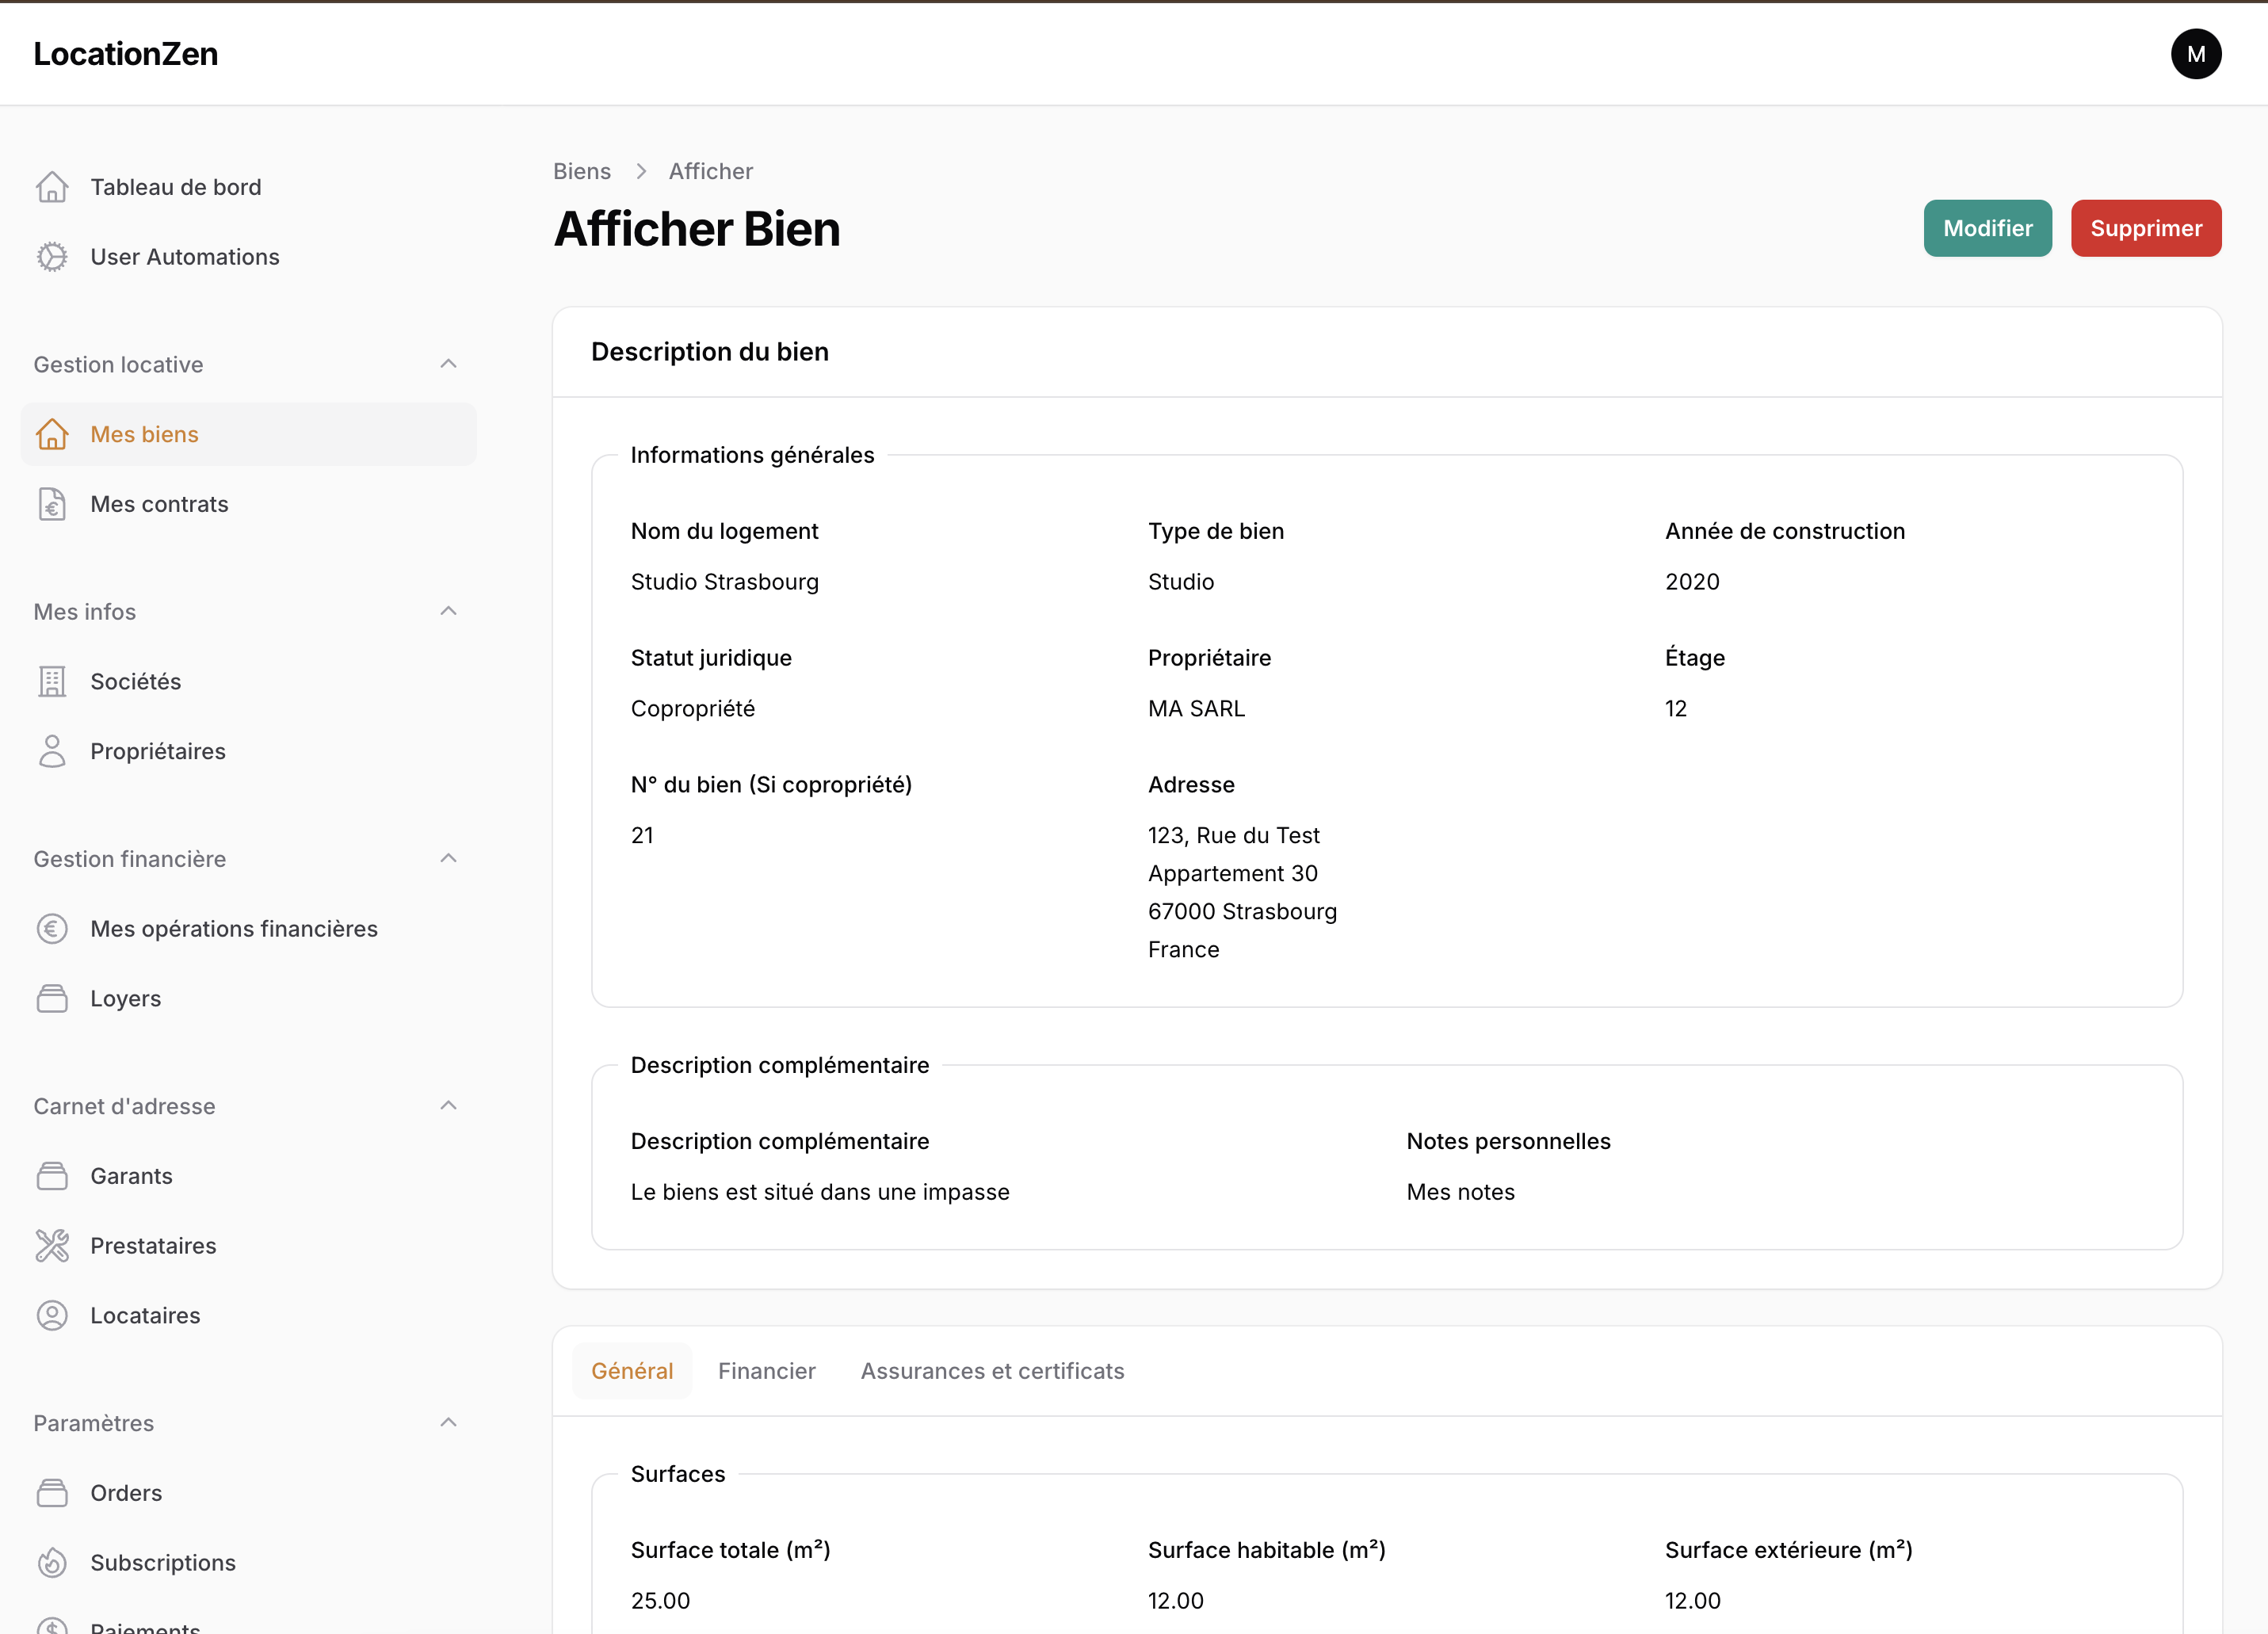Open the Locataires page

tap(248, 1315)
